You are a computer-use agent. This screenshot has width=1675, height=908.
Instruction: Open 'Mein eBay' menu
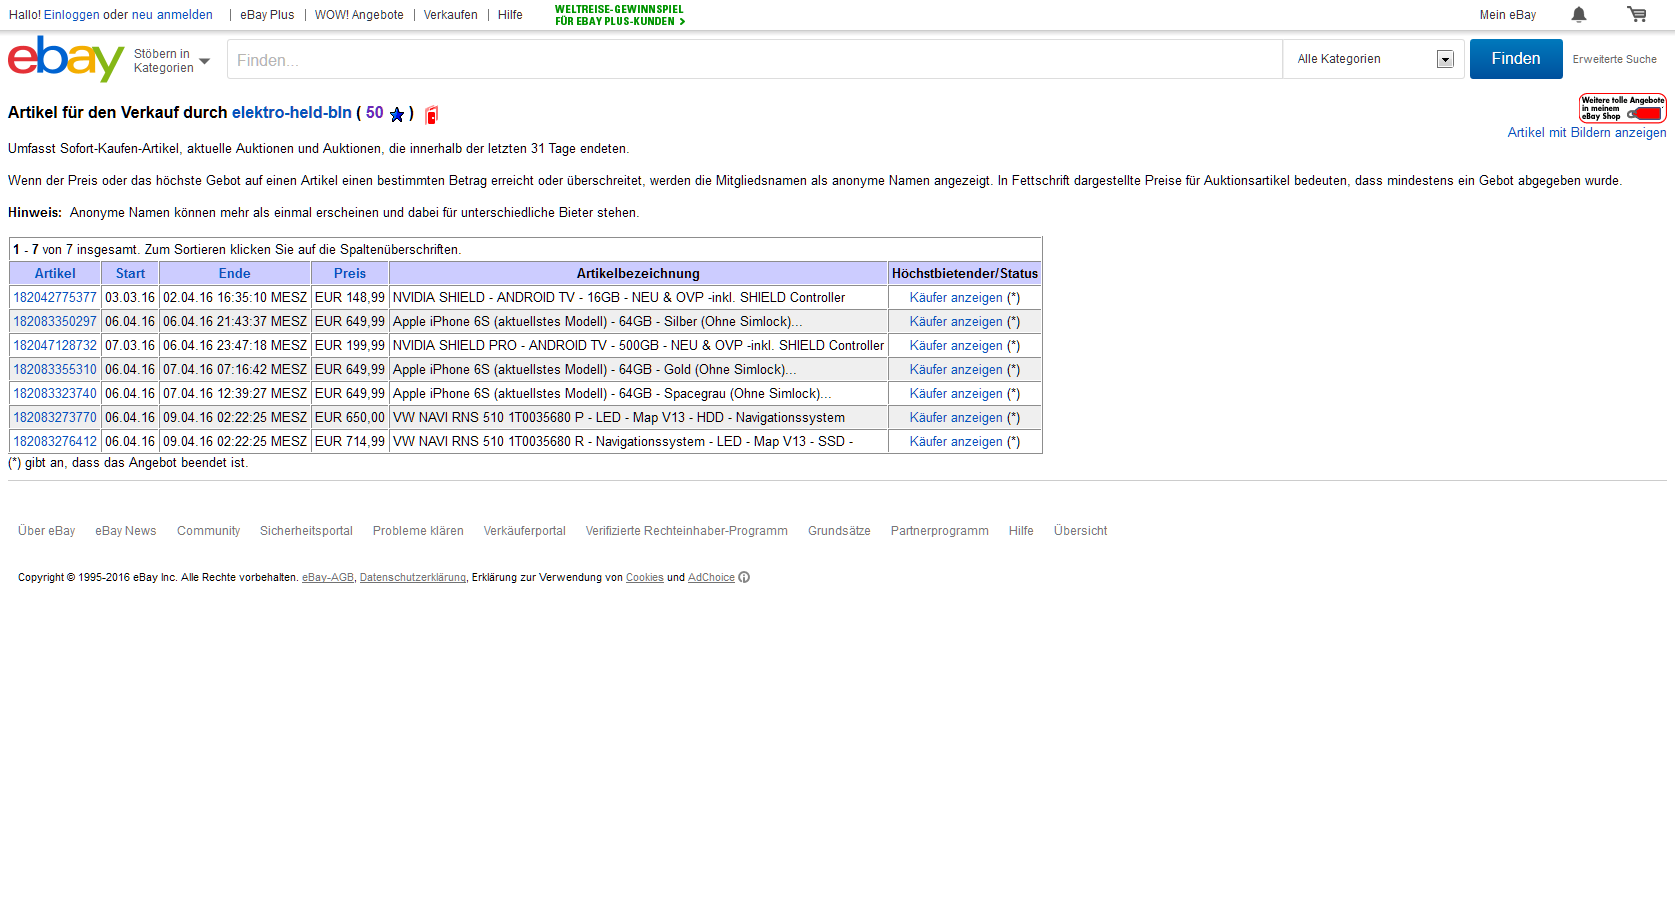coord(1508,15)
